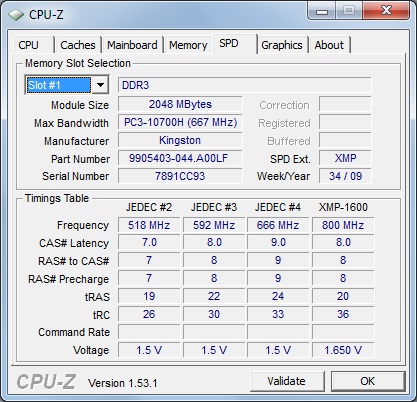Click the PC3-10700H (667 MHz) bandwidth value
This screenshot has height=402, width=417.
click(180, 122)
